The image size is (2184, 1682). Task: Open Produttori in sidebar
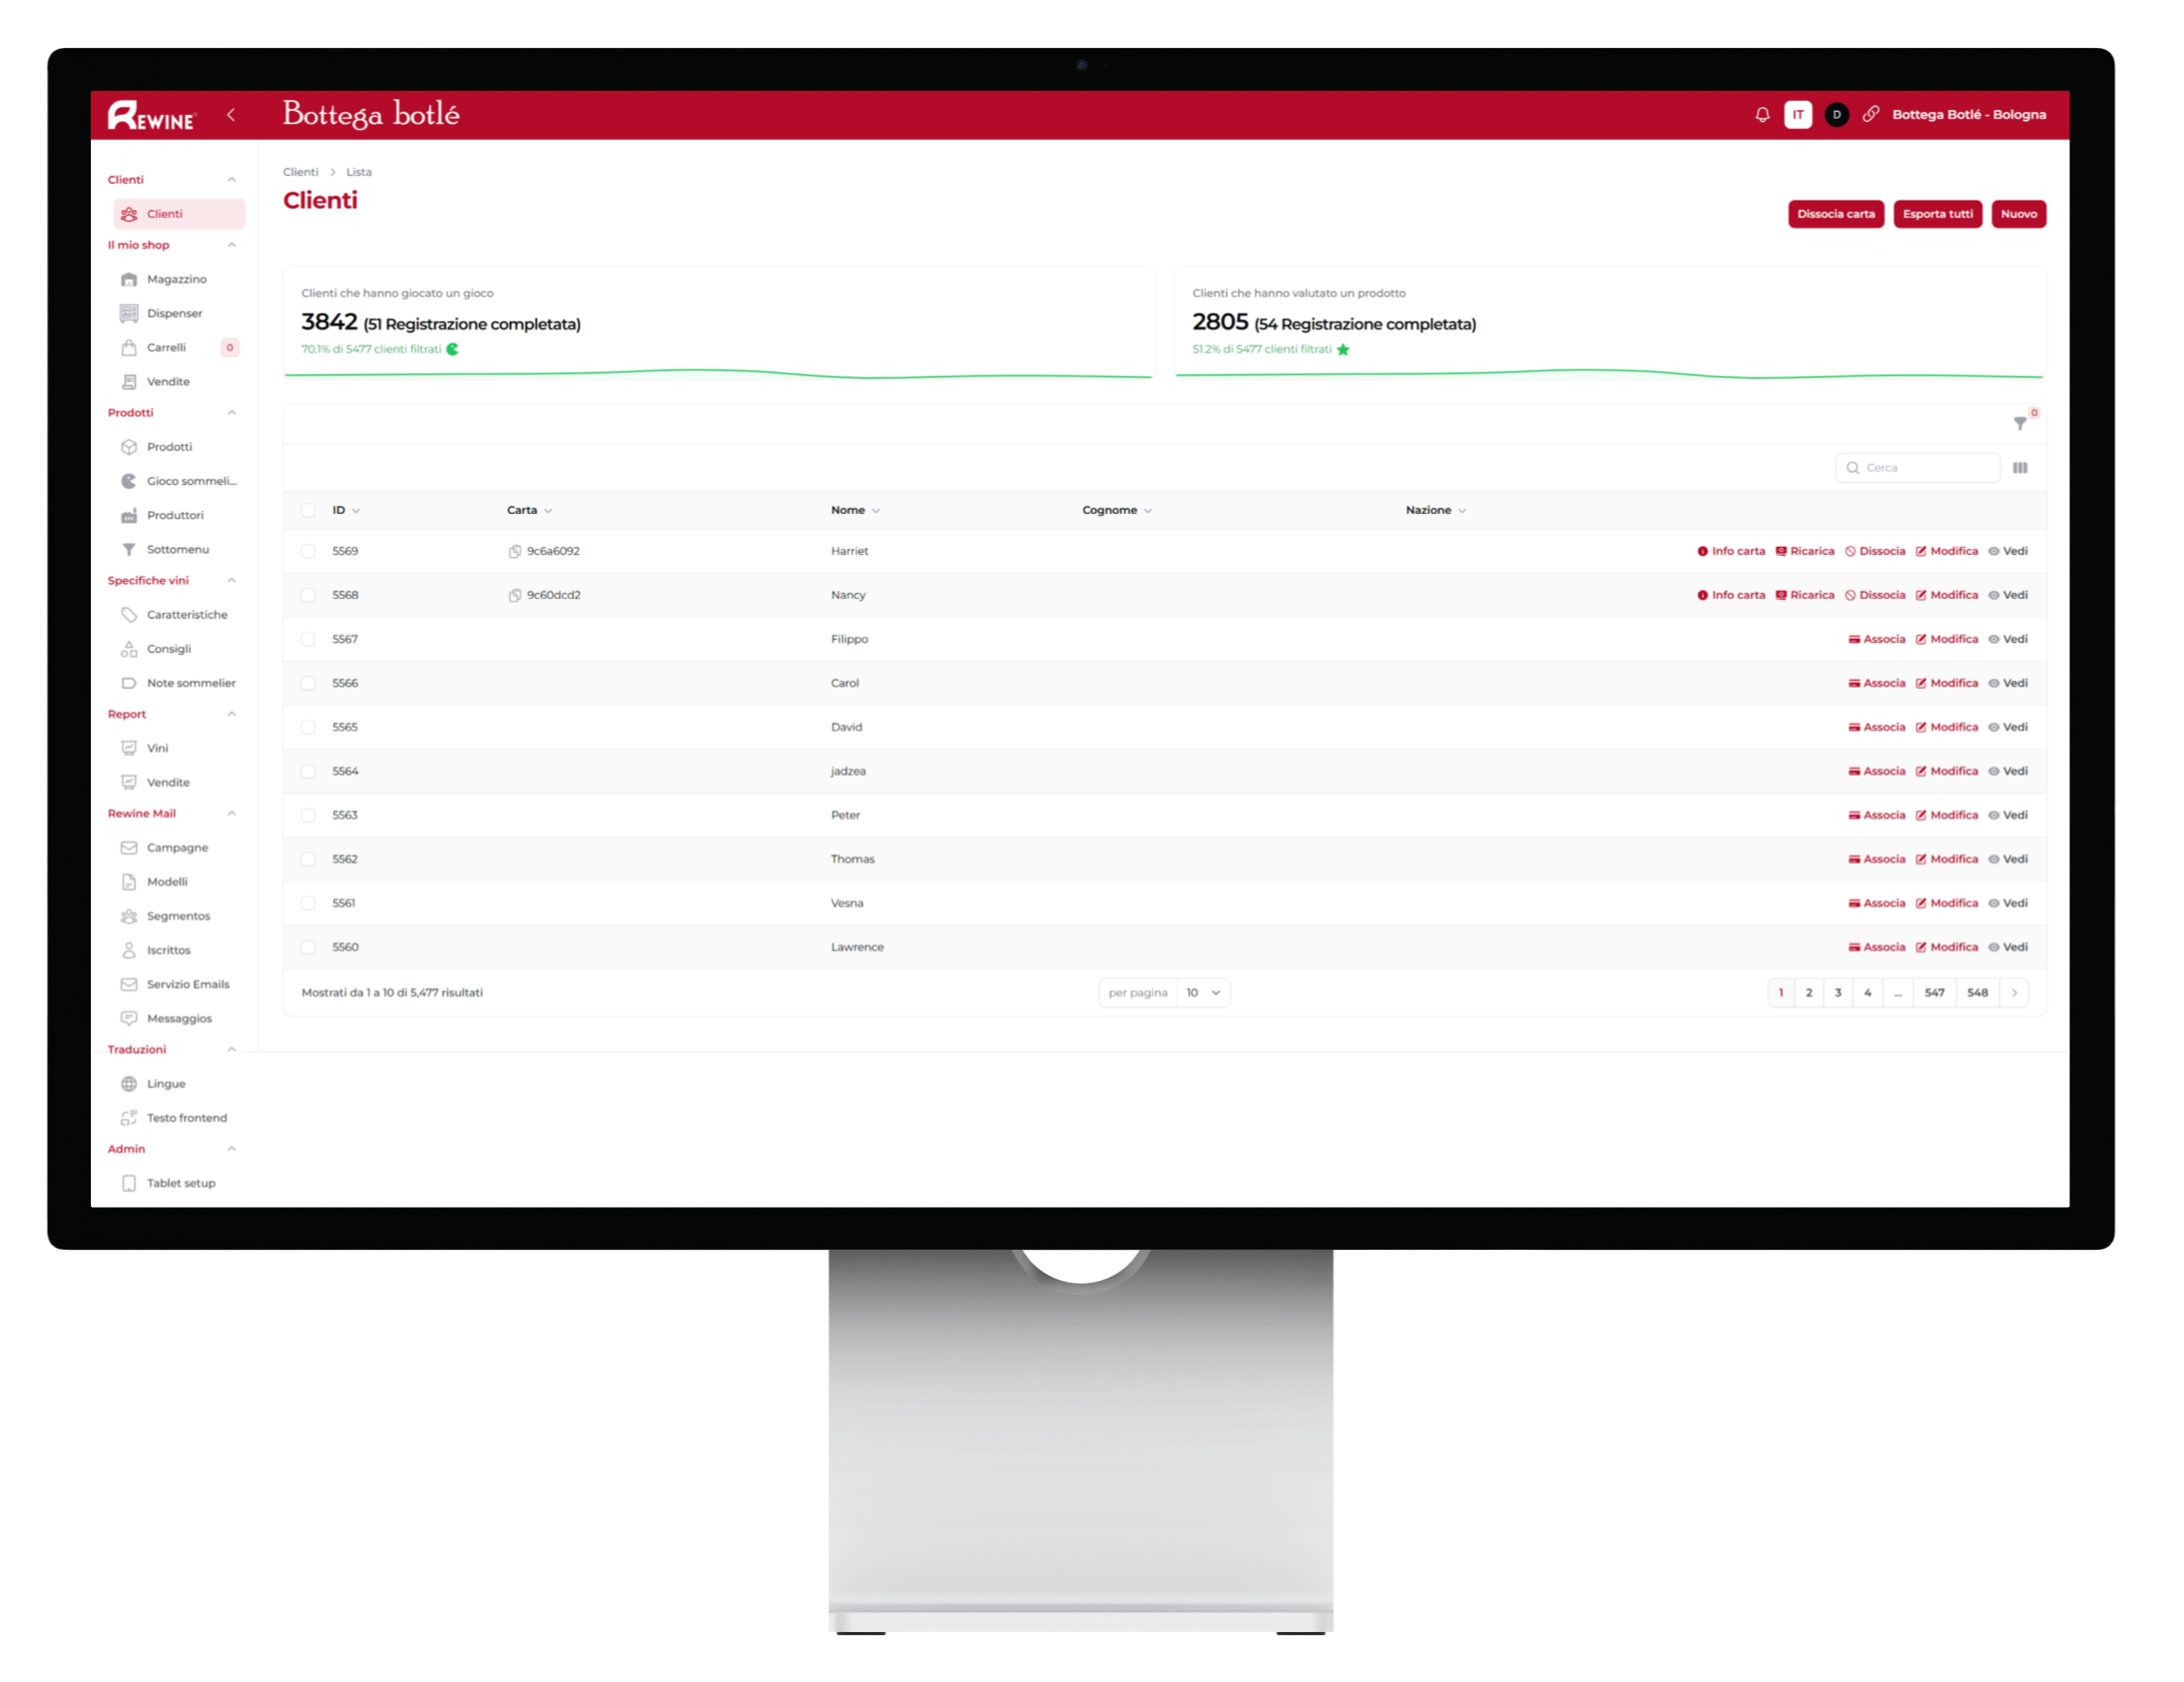[178, 515]
